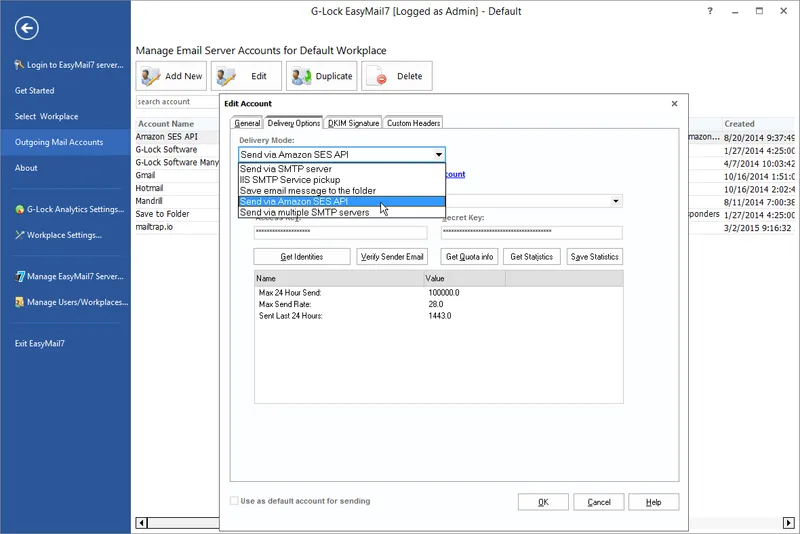Screen dimensions: 800x534
Task: Click the Save Statistics button
Action: tap(594, 257)
